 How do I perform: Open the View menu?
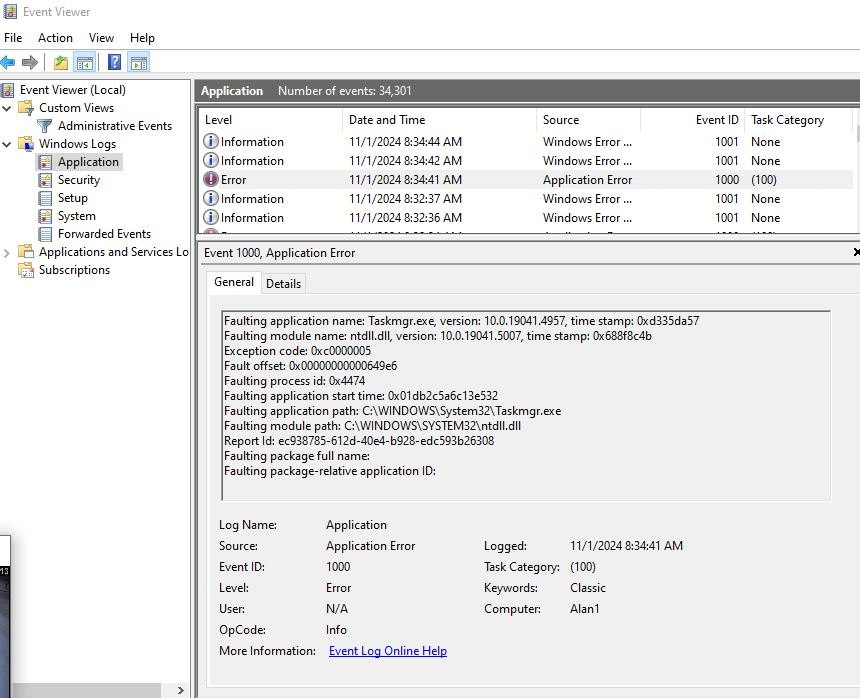101,38
